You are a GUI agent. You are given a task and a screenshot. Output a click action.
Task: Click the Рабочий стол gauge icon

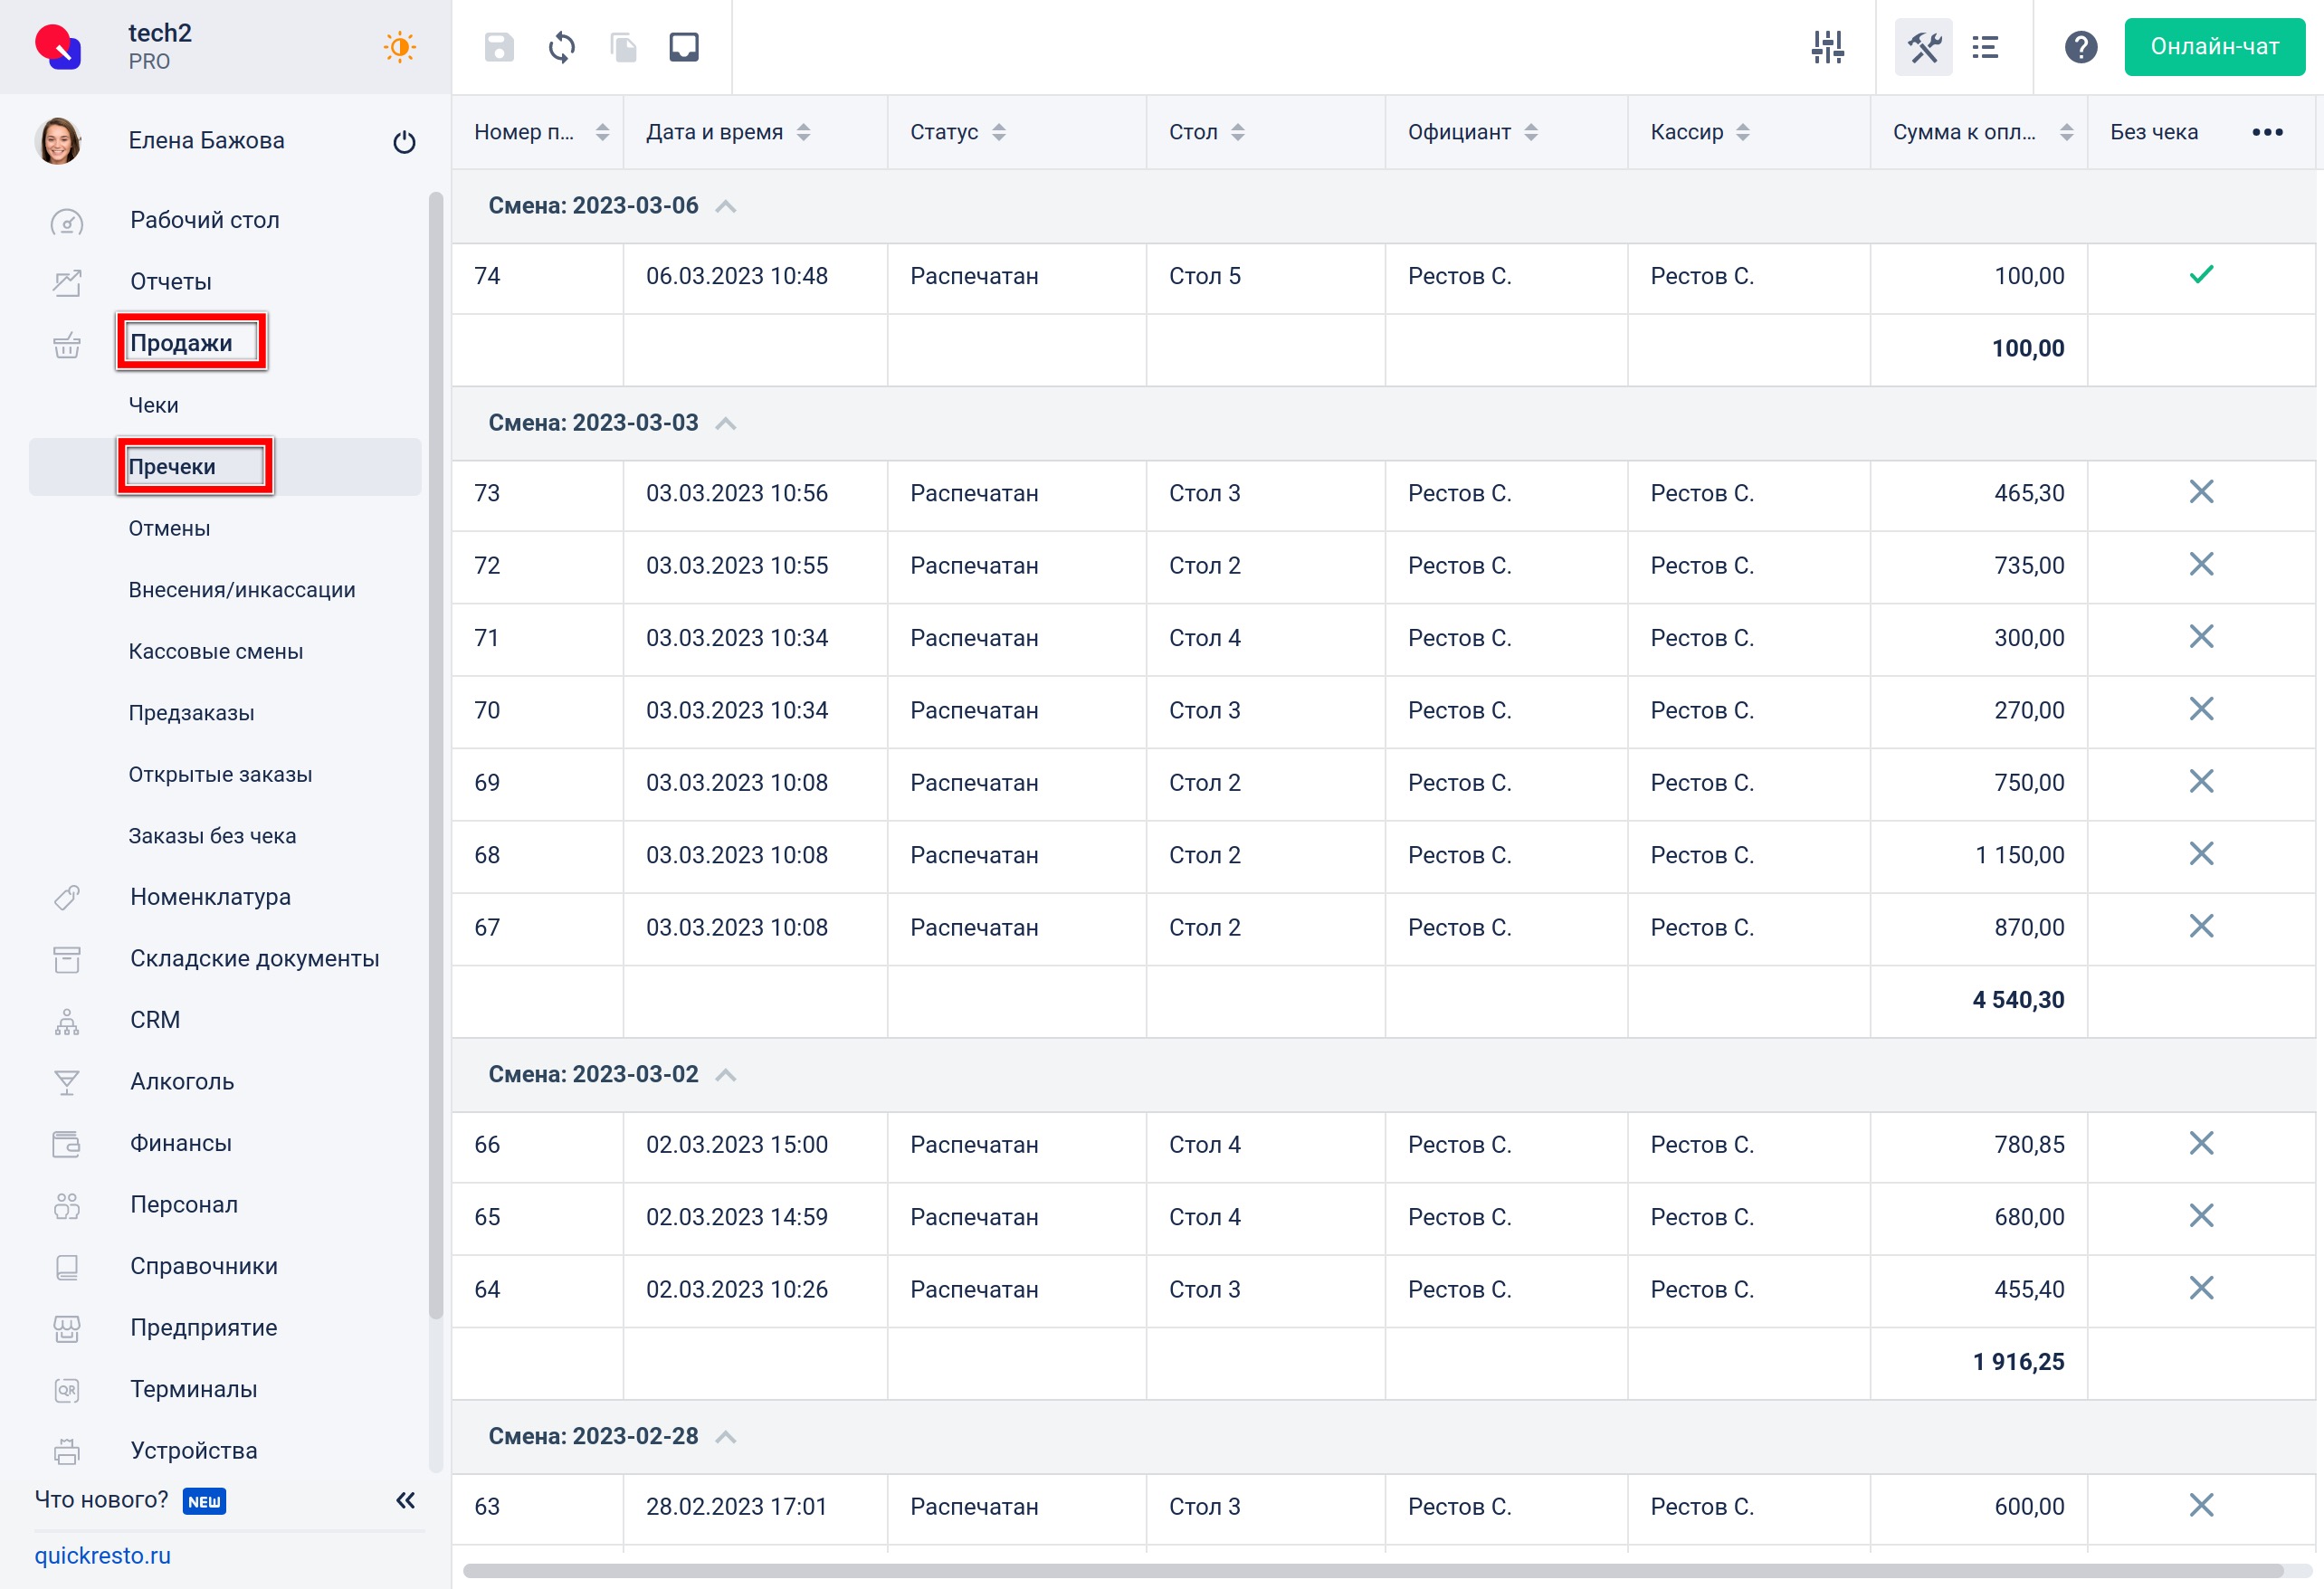(x=67, y=221)
